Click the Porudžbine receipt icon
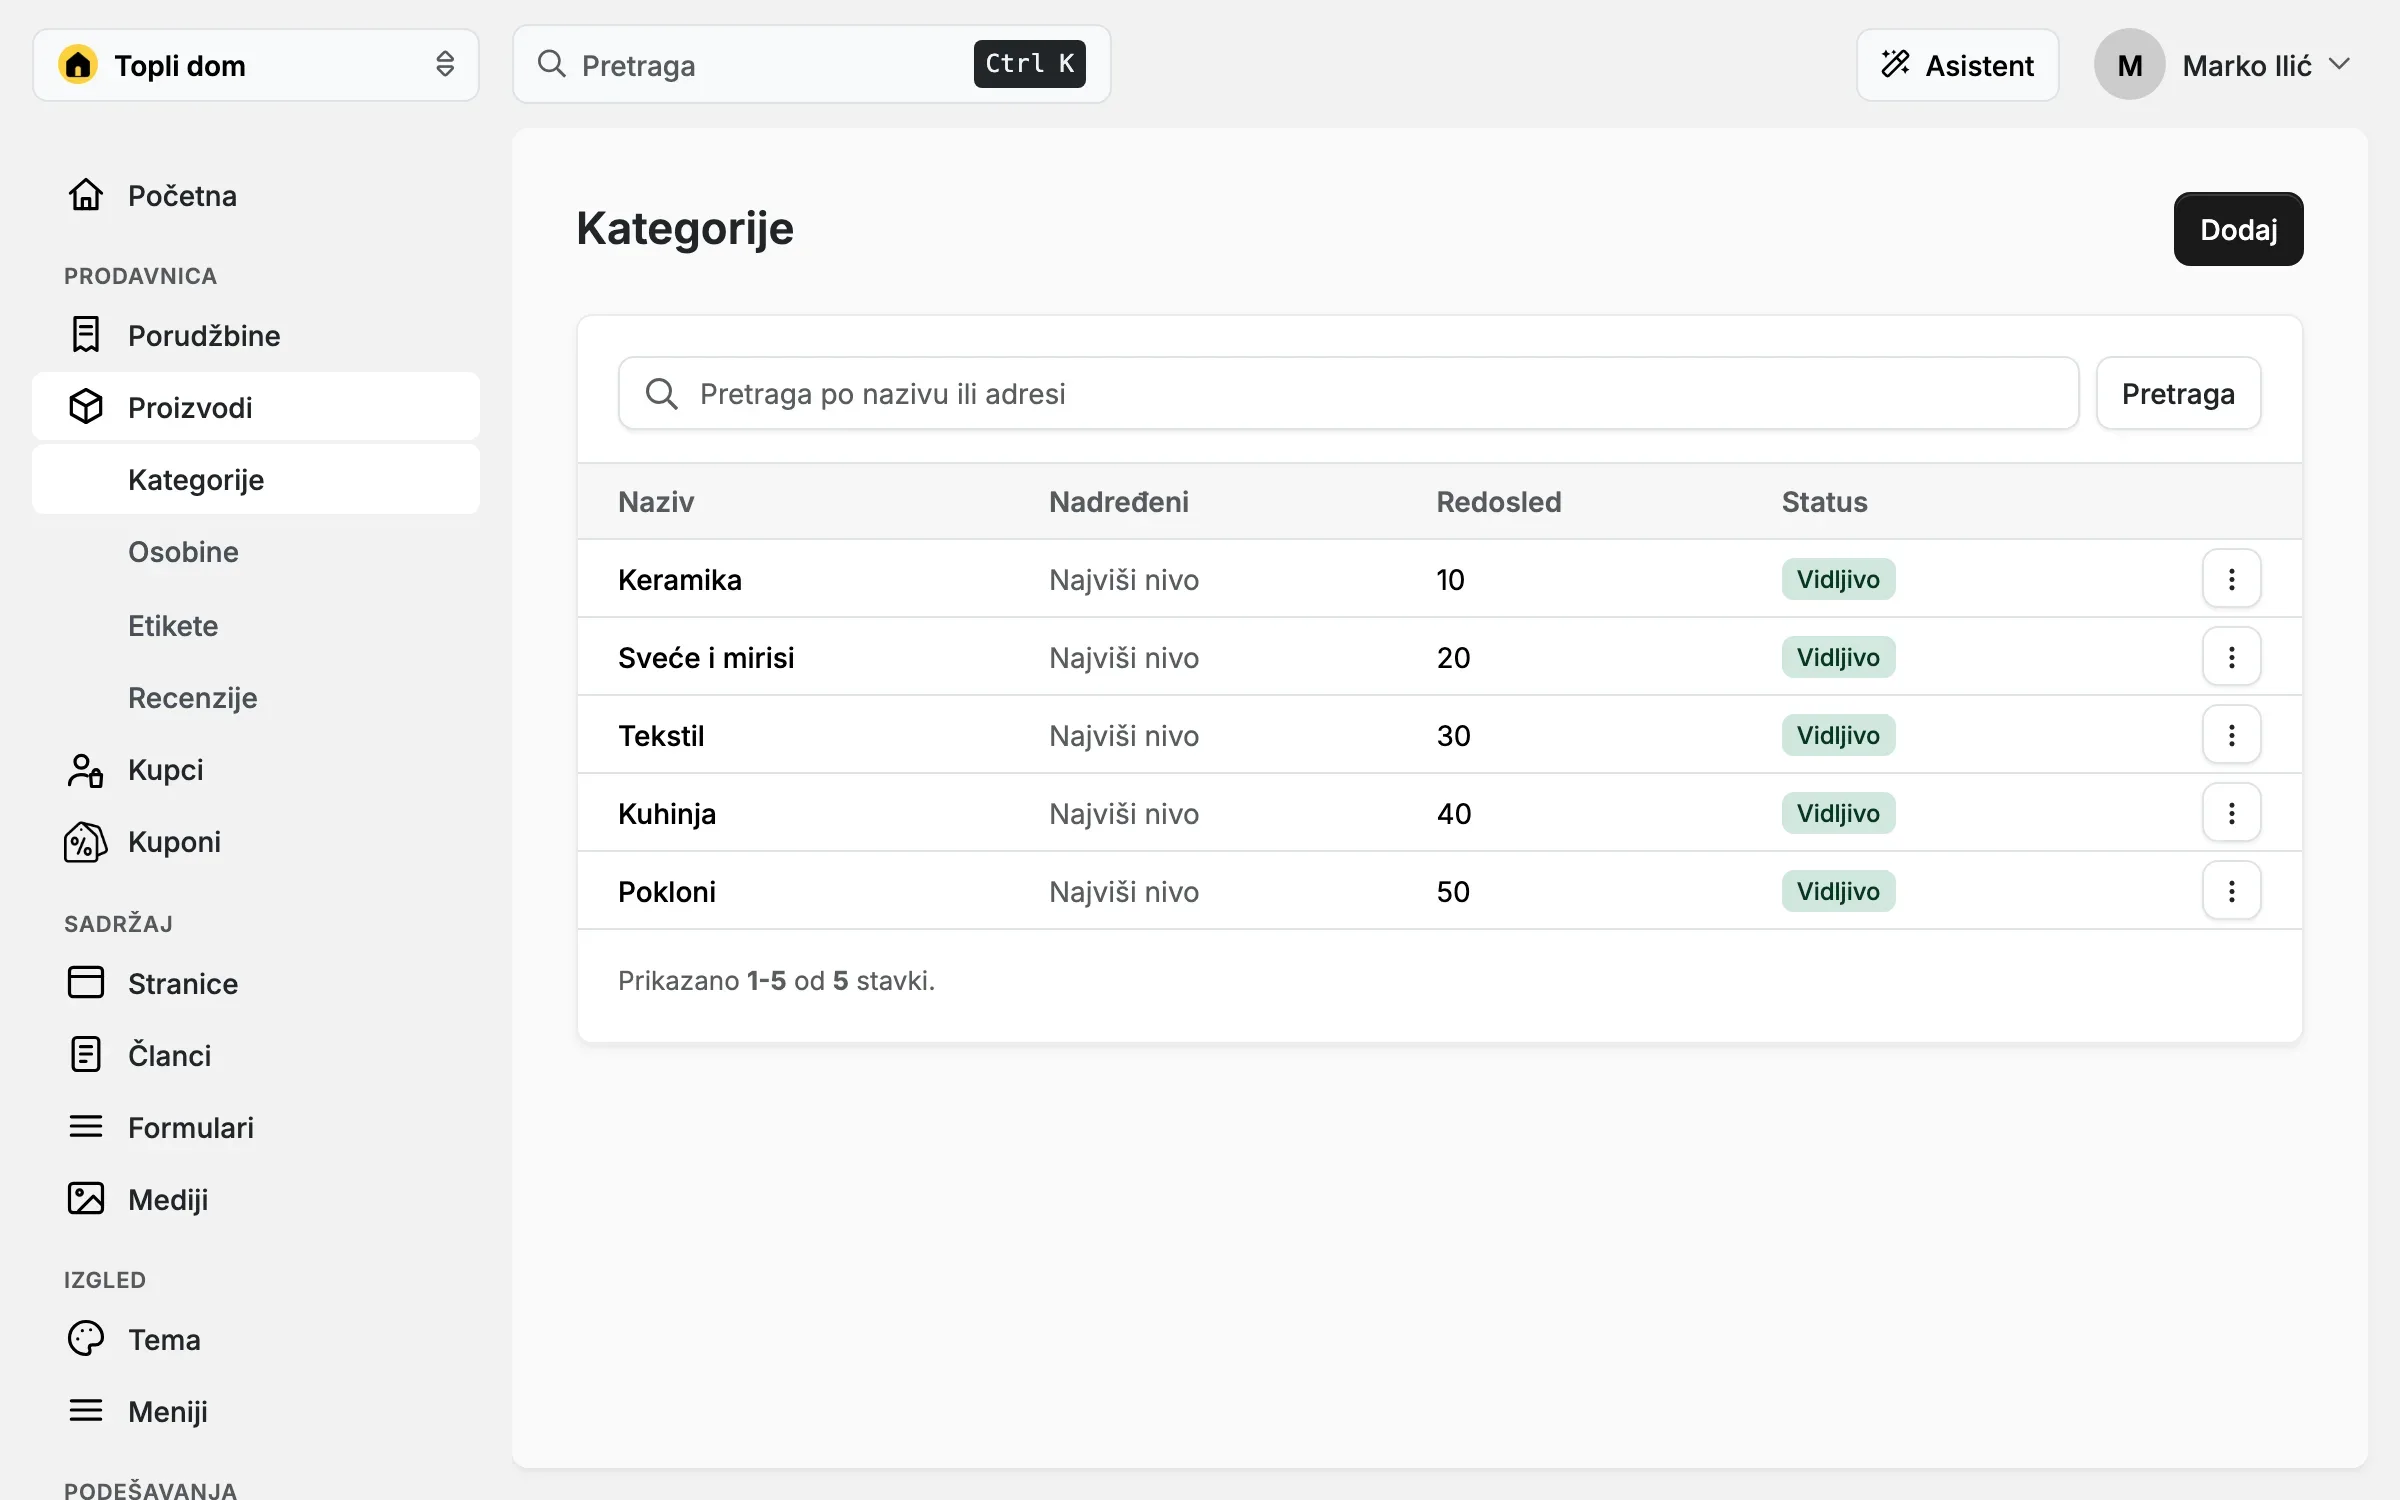The height and width of the screenshot is (1500, 2400). [x=86, y=335]
